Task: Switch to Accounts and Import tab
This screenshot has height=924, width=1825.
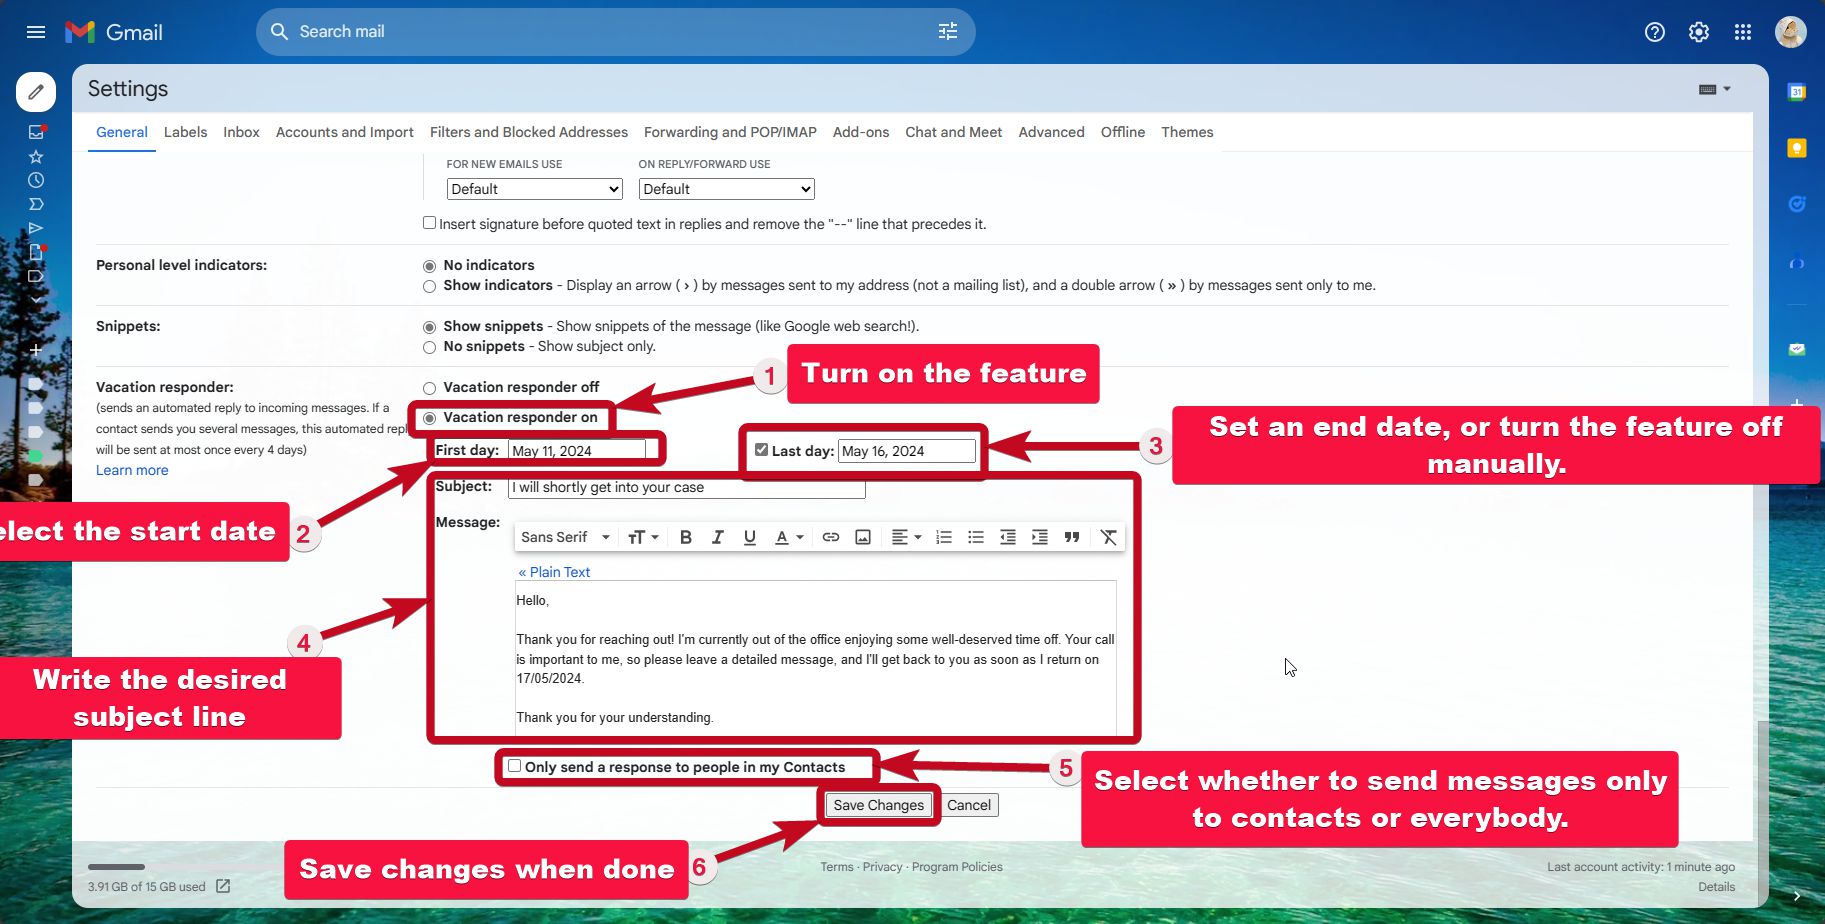Action: [345, 132]
